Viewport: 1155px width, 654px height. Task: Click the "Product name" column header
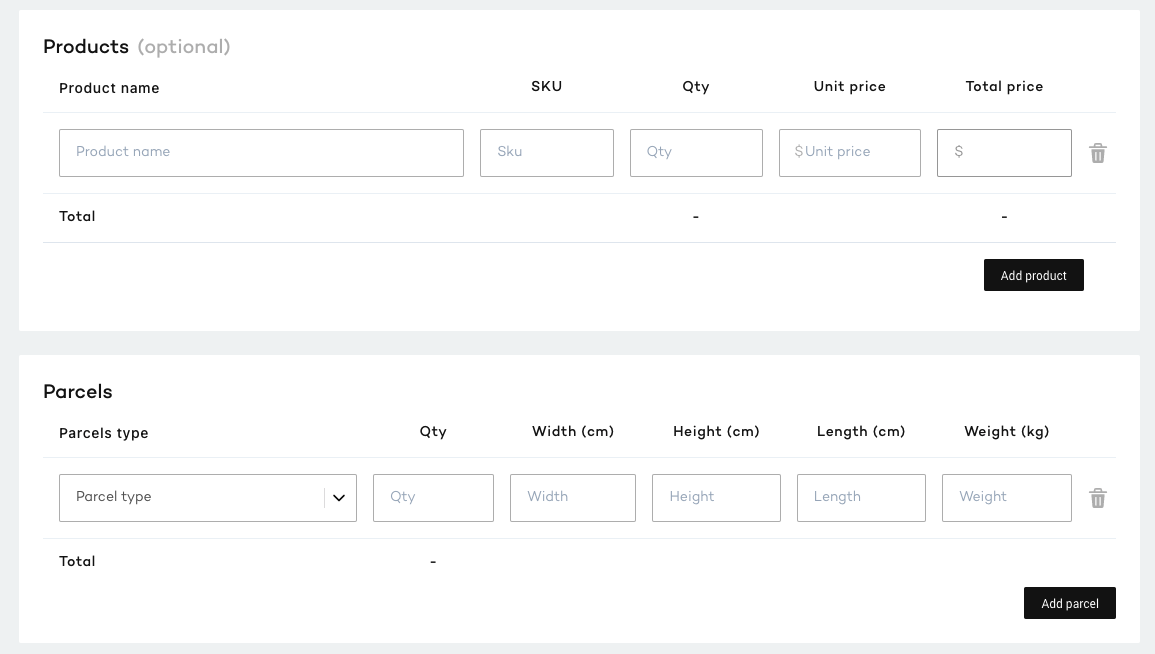point(109,88)
